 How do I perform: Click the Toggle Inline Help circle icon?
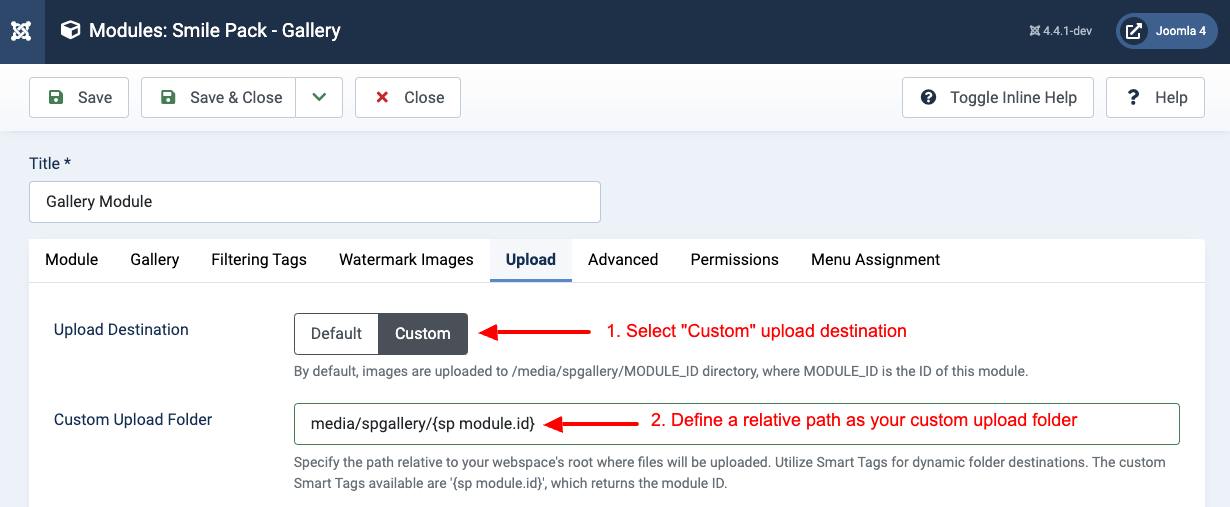pyautogui.click(x=928, y=97)
